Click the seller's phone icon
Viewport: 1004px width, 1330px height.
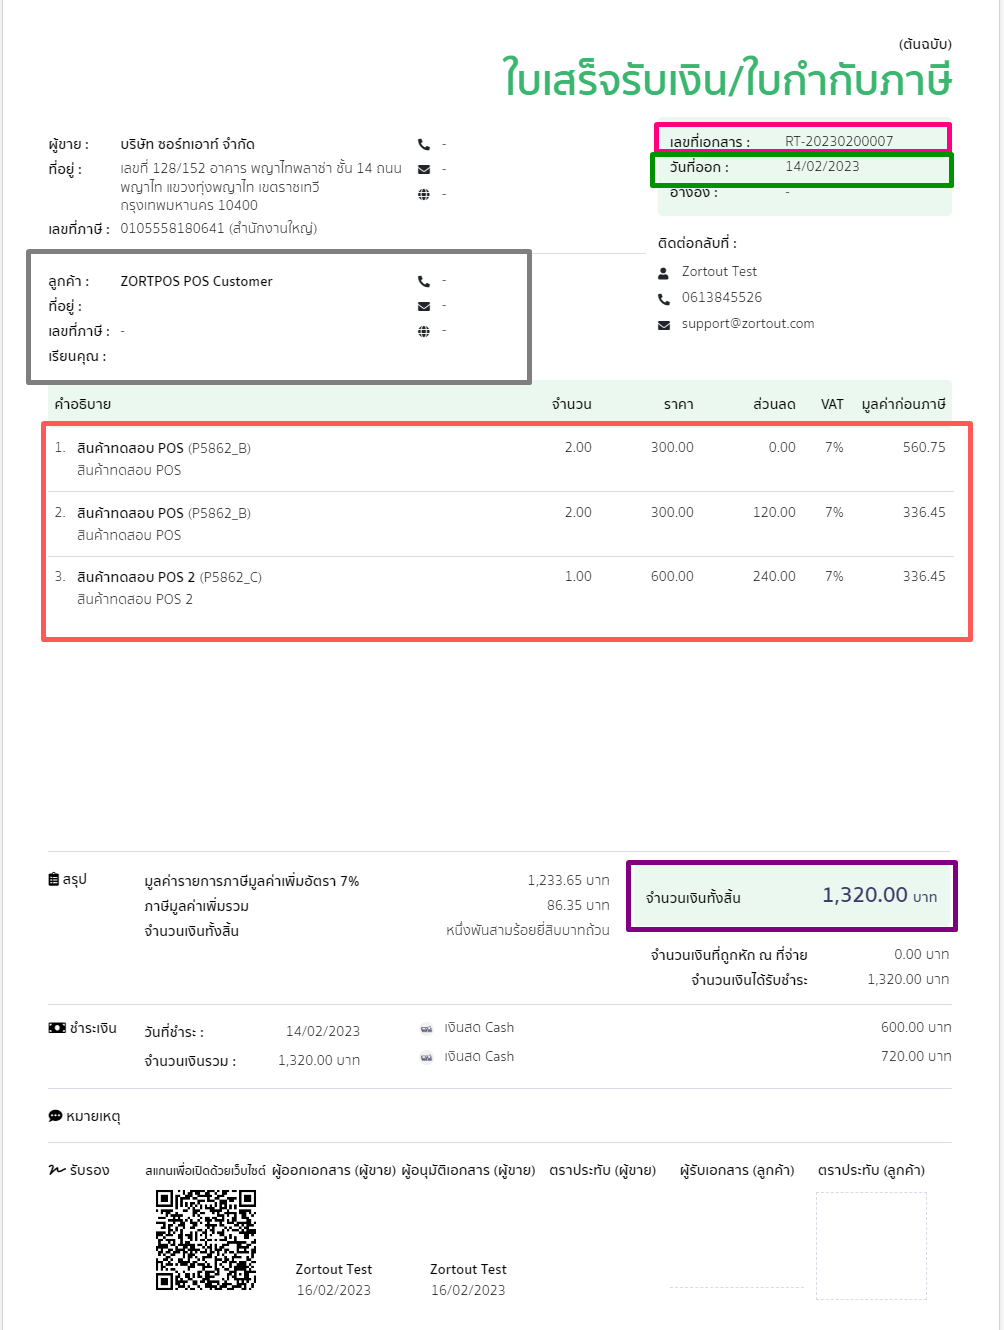pyautogui.click(x=424, y=144)
